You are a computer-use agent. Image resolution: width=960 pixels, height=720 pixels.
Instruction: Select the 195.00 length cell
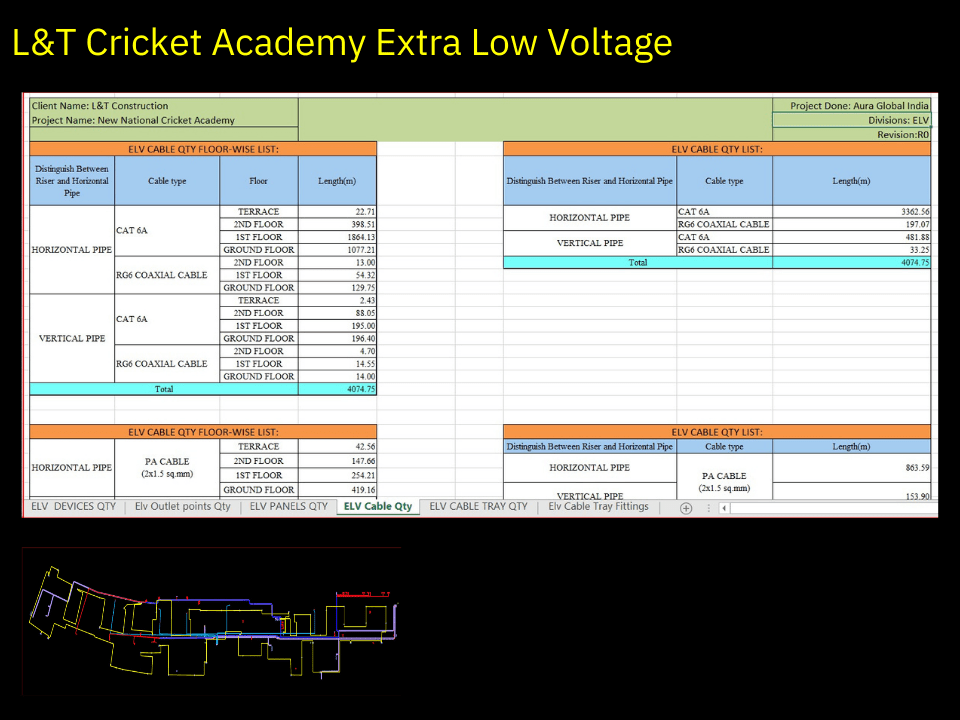point(337,326)
